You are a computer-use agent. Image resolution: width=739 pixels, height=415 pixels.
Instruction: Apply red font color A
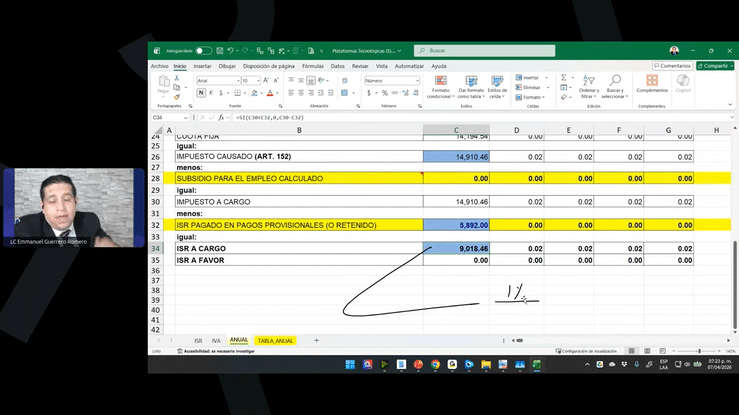click(270, 93)
